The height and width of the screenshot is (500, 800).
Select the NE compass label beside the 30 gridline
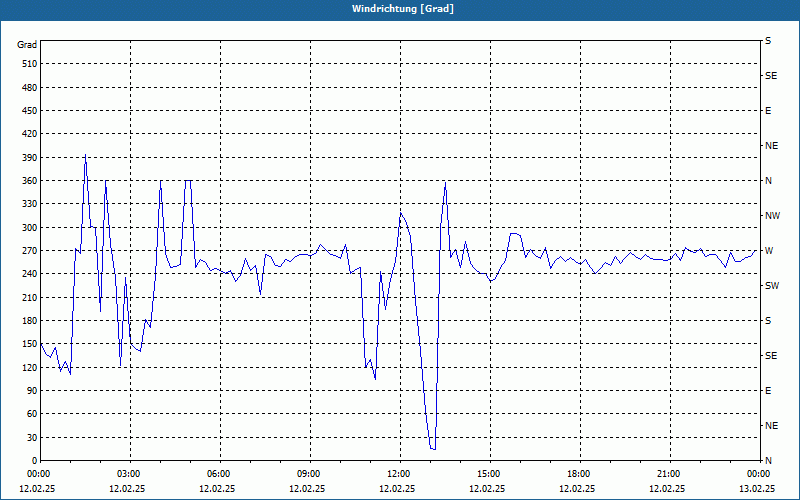pyautogui.click(x=771, y=426)
